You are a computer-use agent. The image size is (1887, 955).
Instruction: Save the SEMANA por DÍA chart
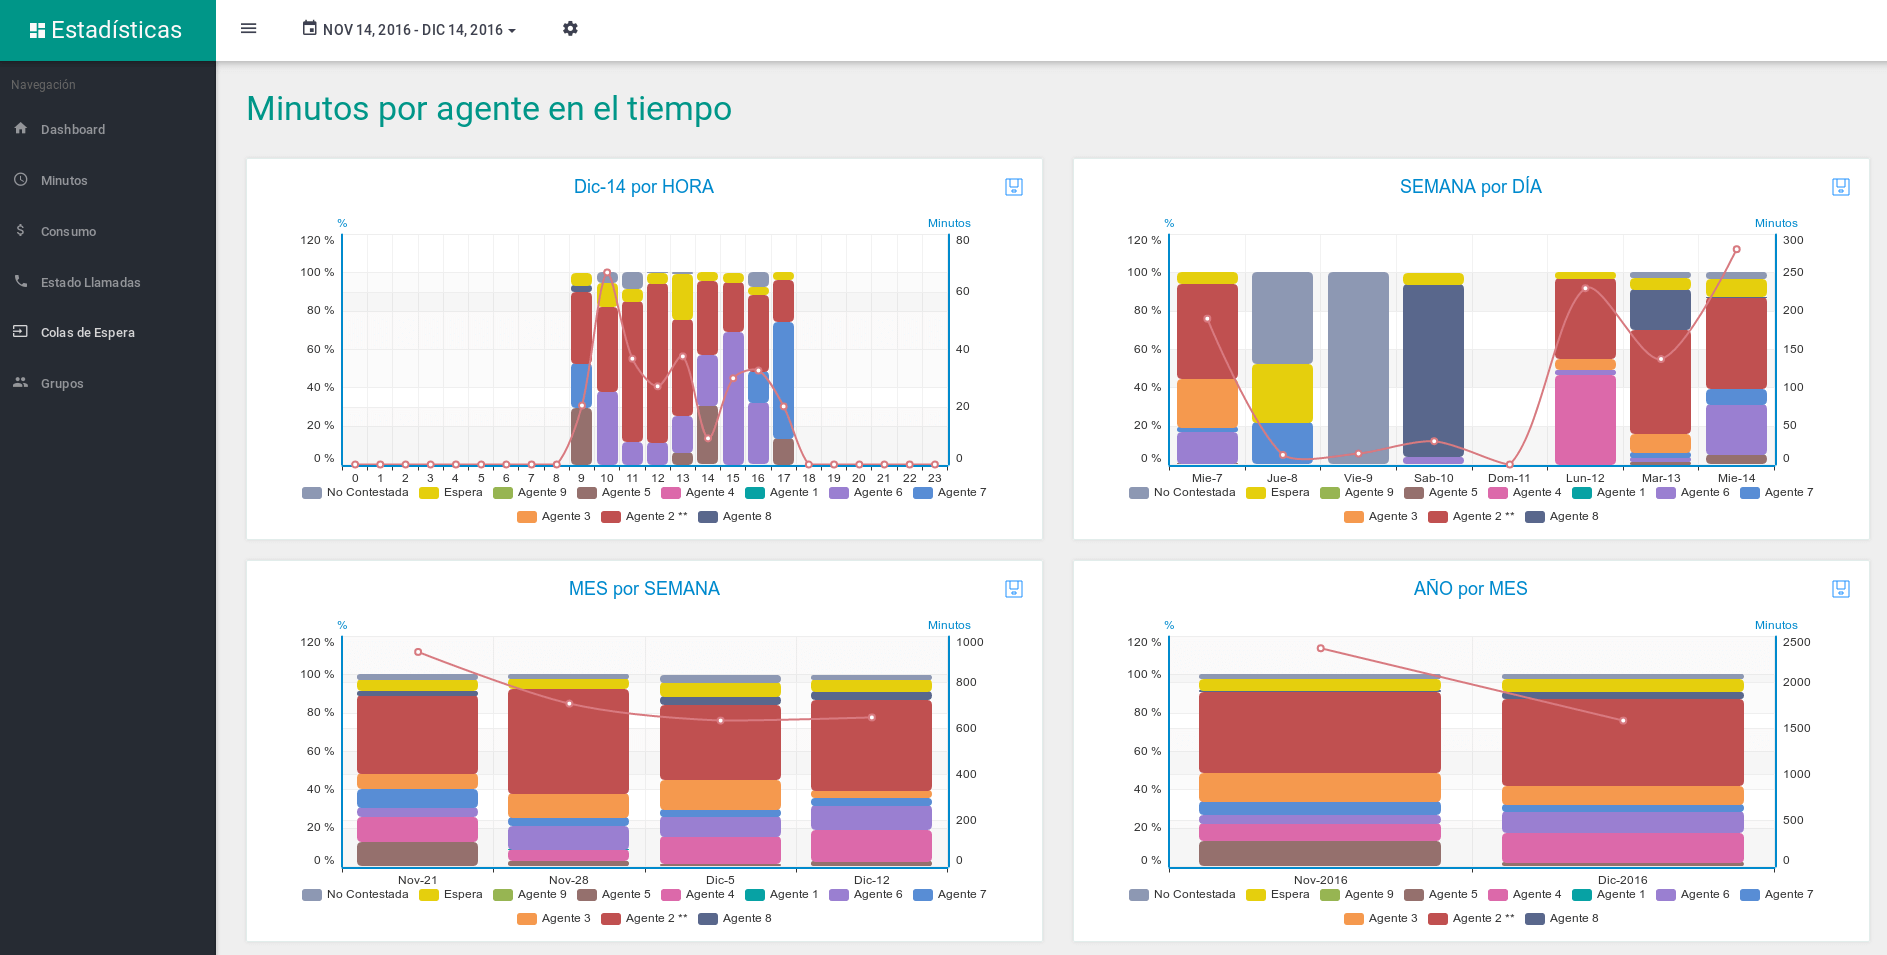[1841, 187]
